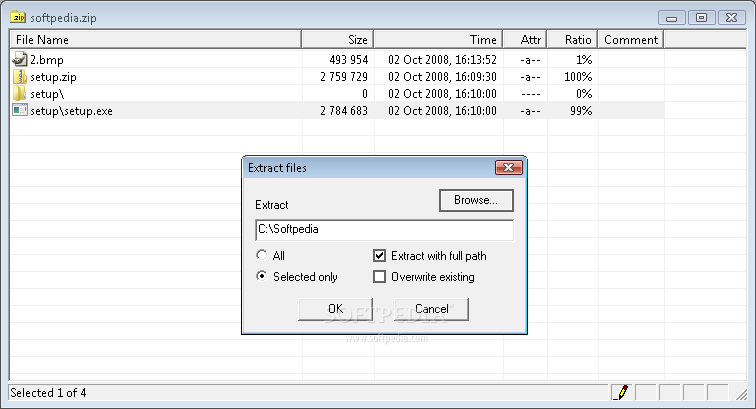The height and width of the screenshot is (409, 756).
Task: Click time 02 Oct 2008, 16:09:30
Action: [442, 77]
